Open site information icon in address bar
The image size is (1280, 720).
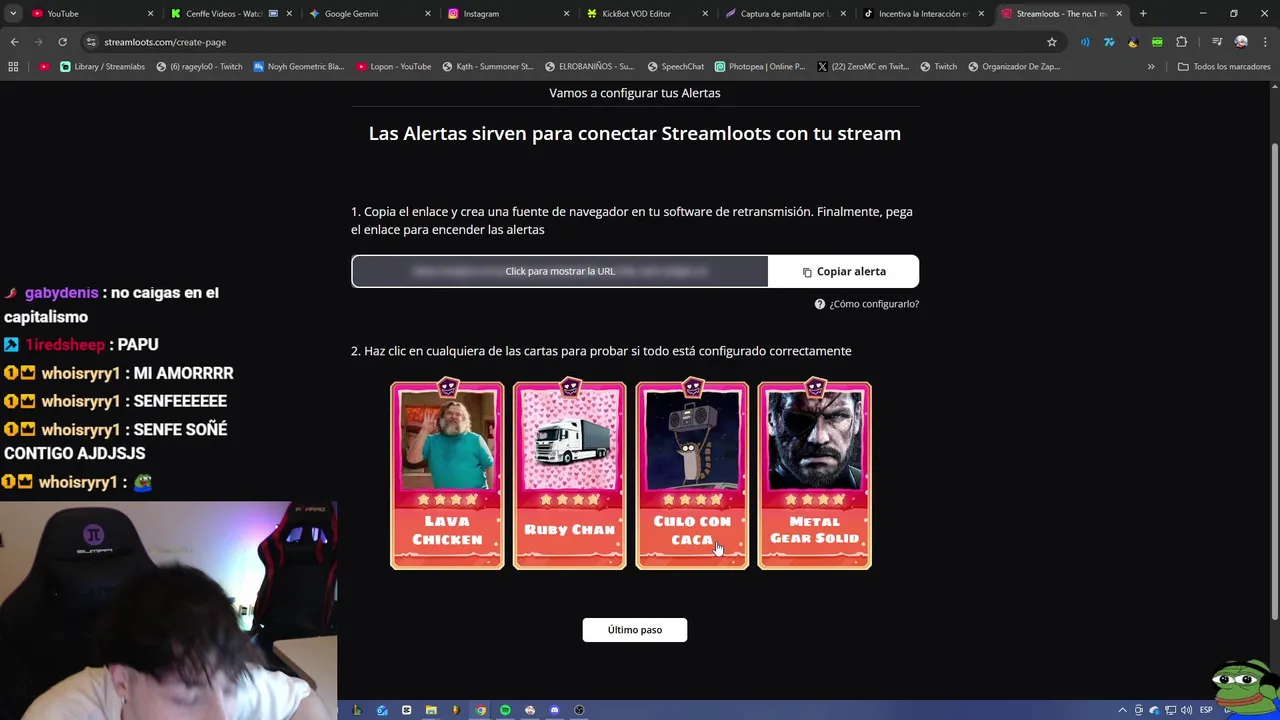coord(91,42)
